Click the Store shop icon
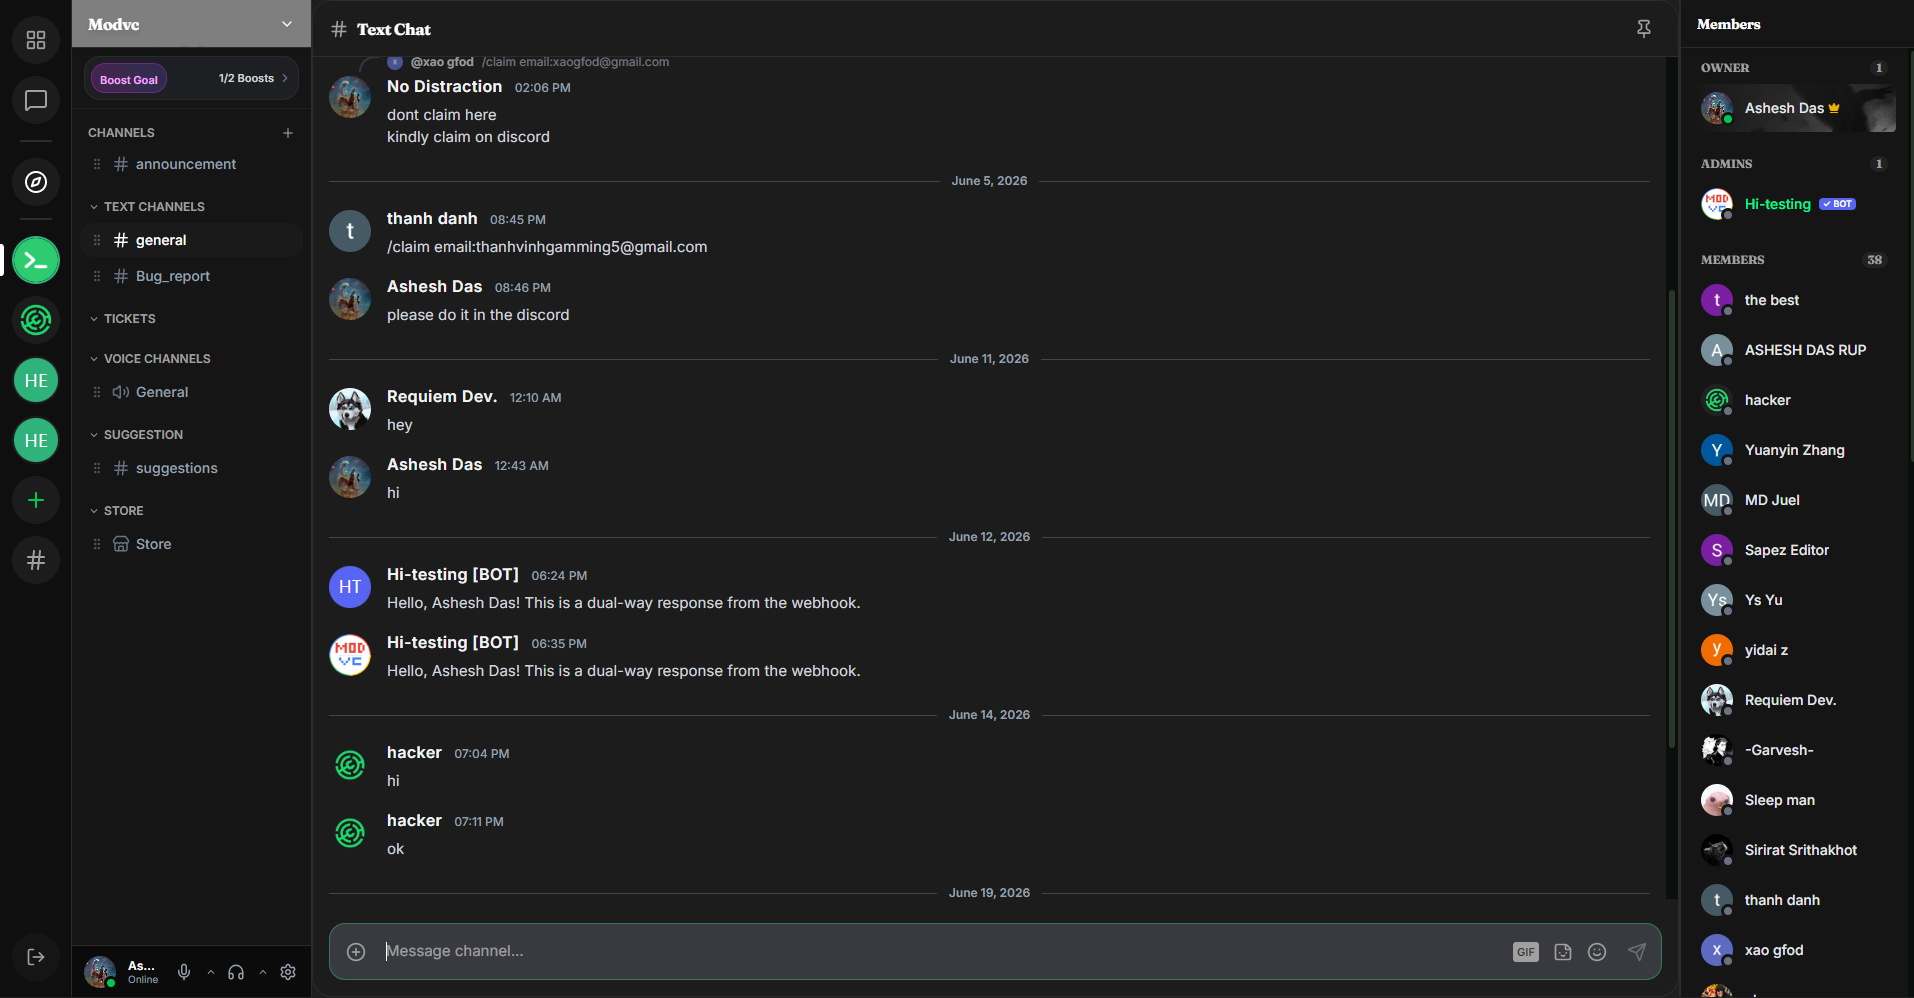The image size is (1914, 998). [121, 544]
